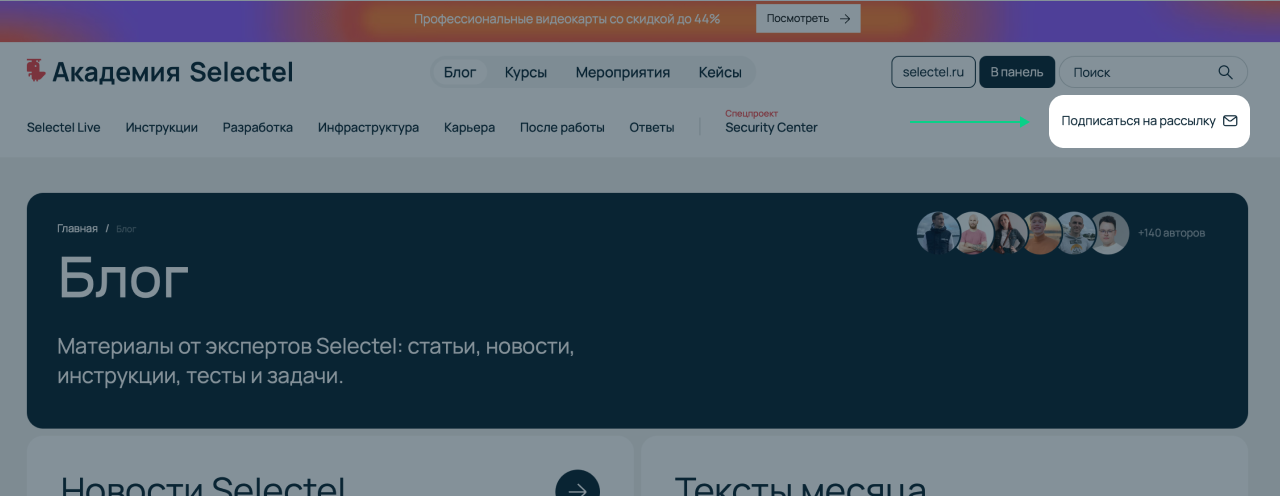Open Разработка category

pyautogui.click(x=258, y=127)
